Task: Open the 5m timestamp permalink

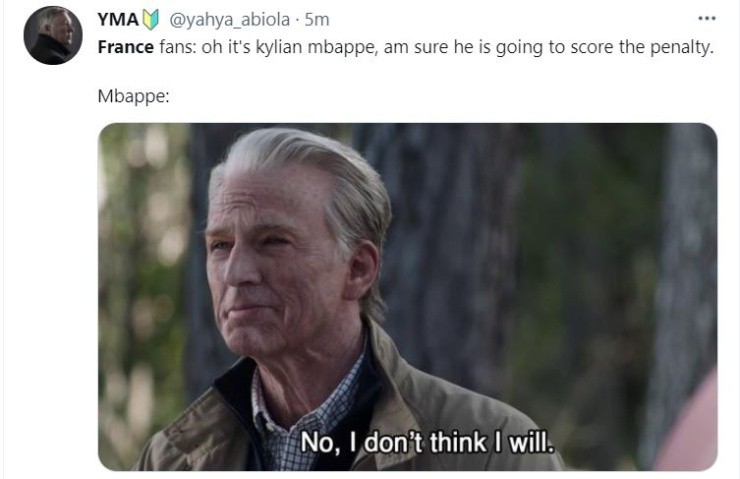Action: 317,19
